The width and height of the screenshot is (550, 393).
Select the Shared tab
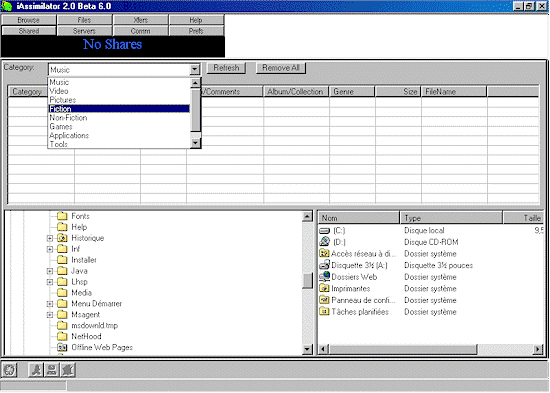click(29, 31)
